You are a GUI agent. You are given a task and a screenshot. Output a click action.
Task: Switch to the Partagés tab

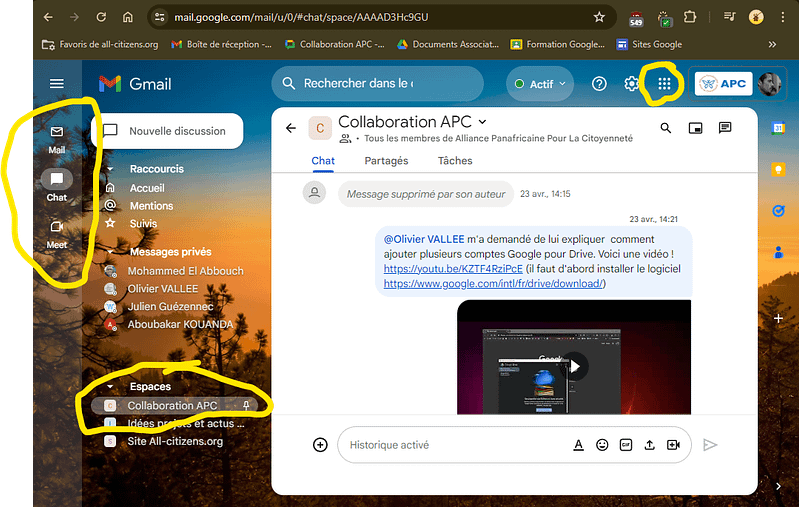tap(386, 161)
